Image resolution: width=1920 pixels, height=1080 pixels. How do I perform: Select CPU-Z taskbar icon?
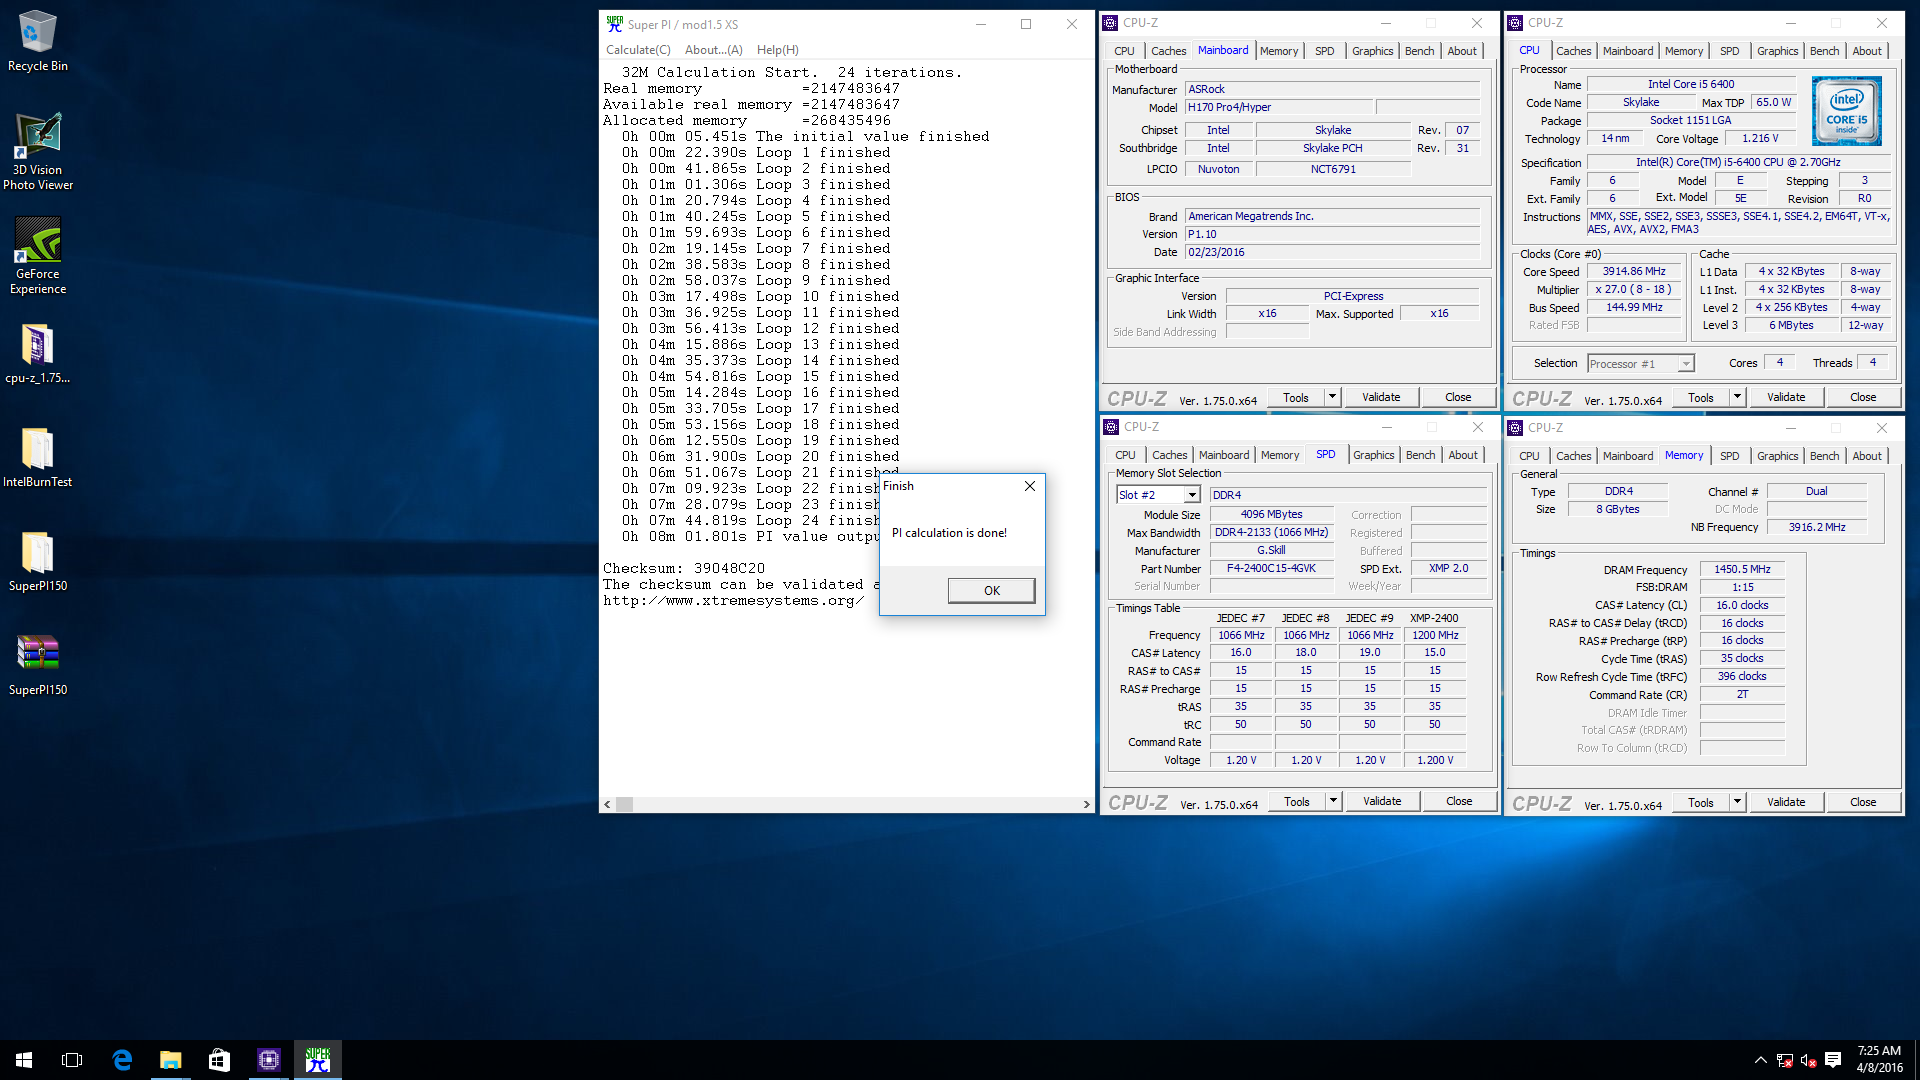click(x=268, y=1060)
